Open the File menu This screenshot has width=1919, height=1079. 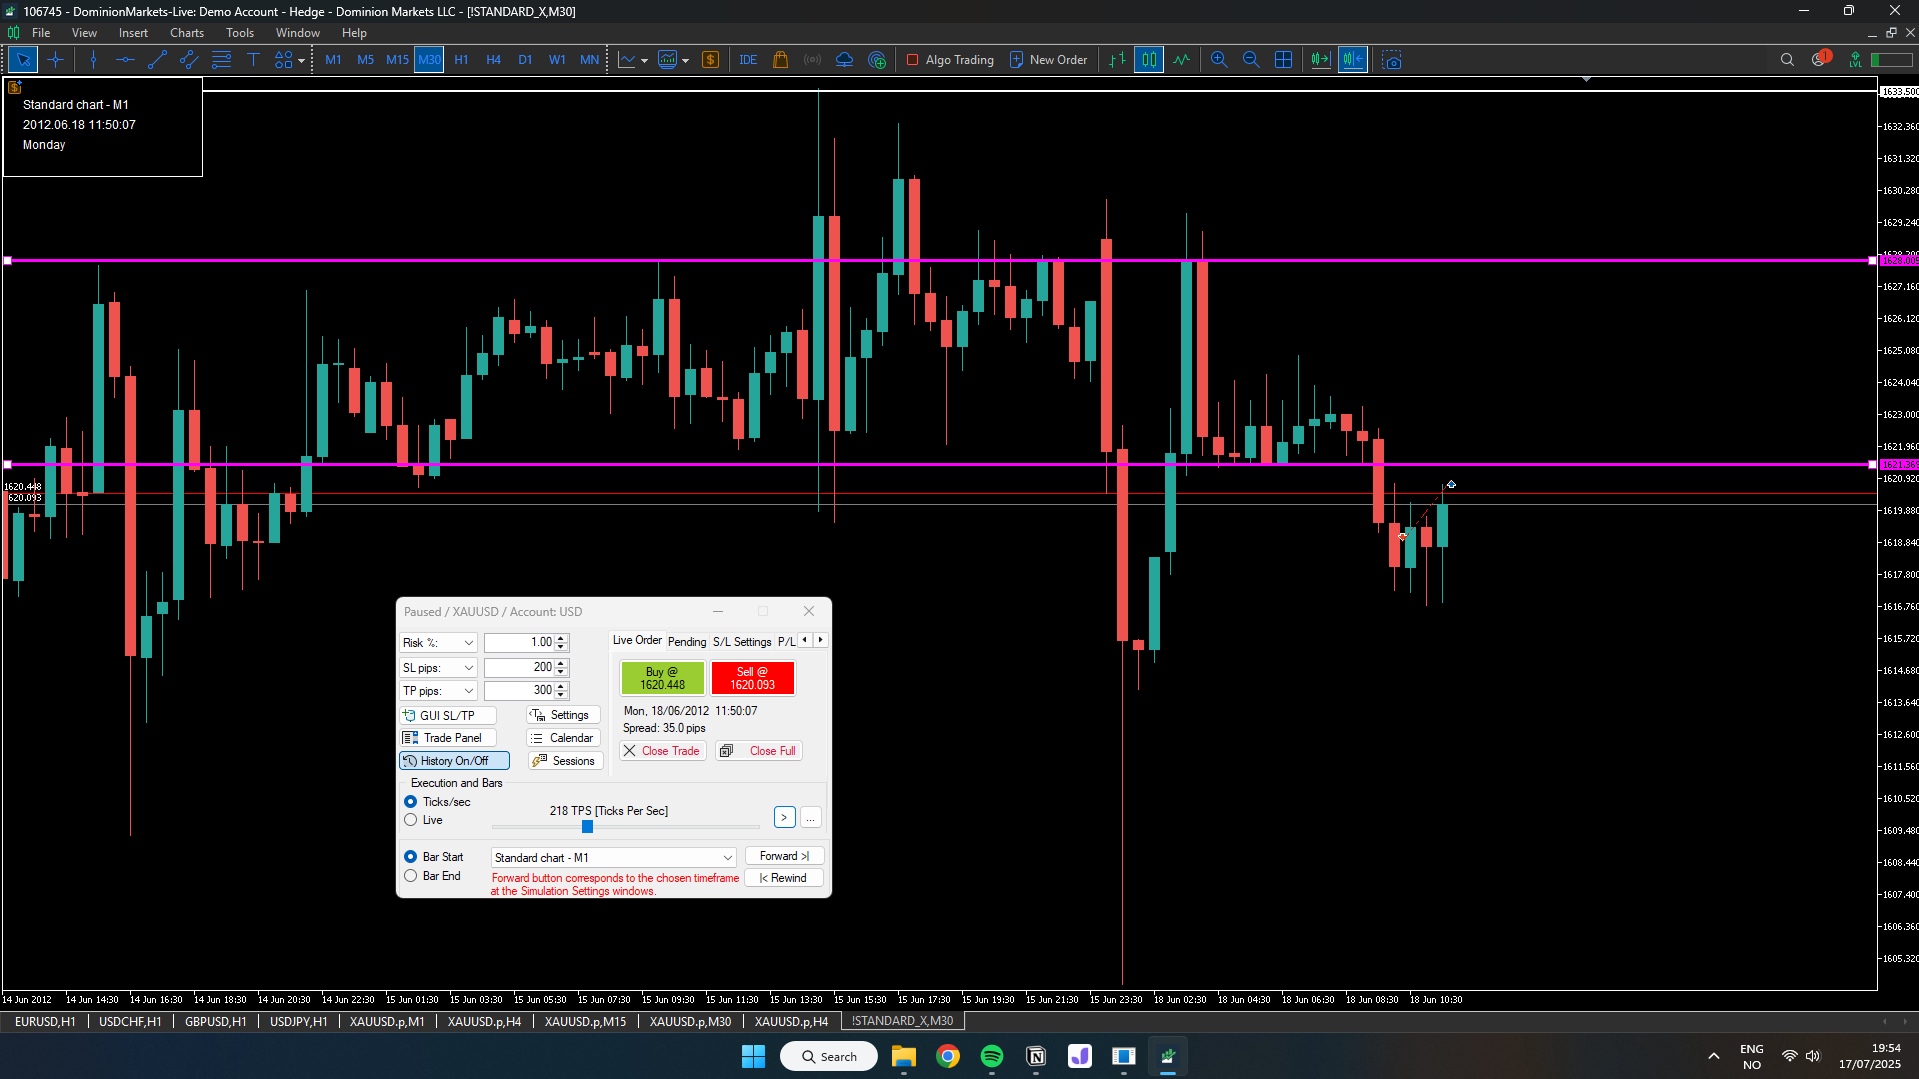click(x=41, y=33)
